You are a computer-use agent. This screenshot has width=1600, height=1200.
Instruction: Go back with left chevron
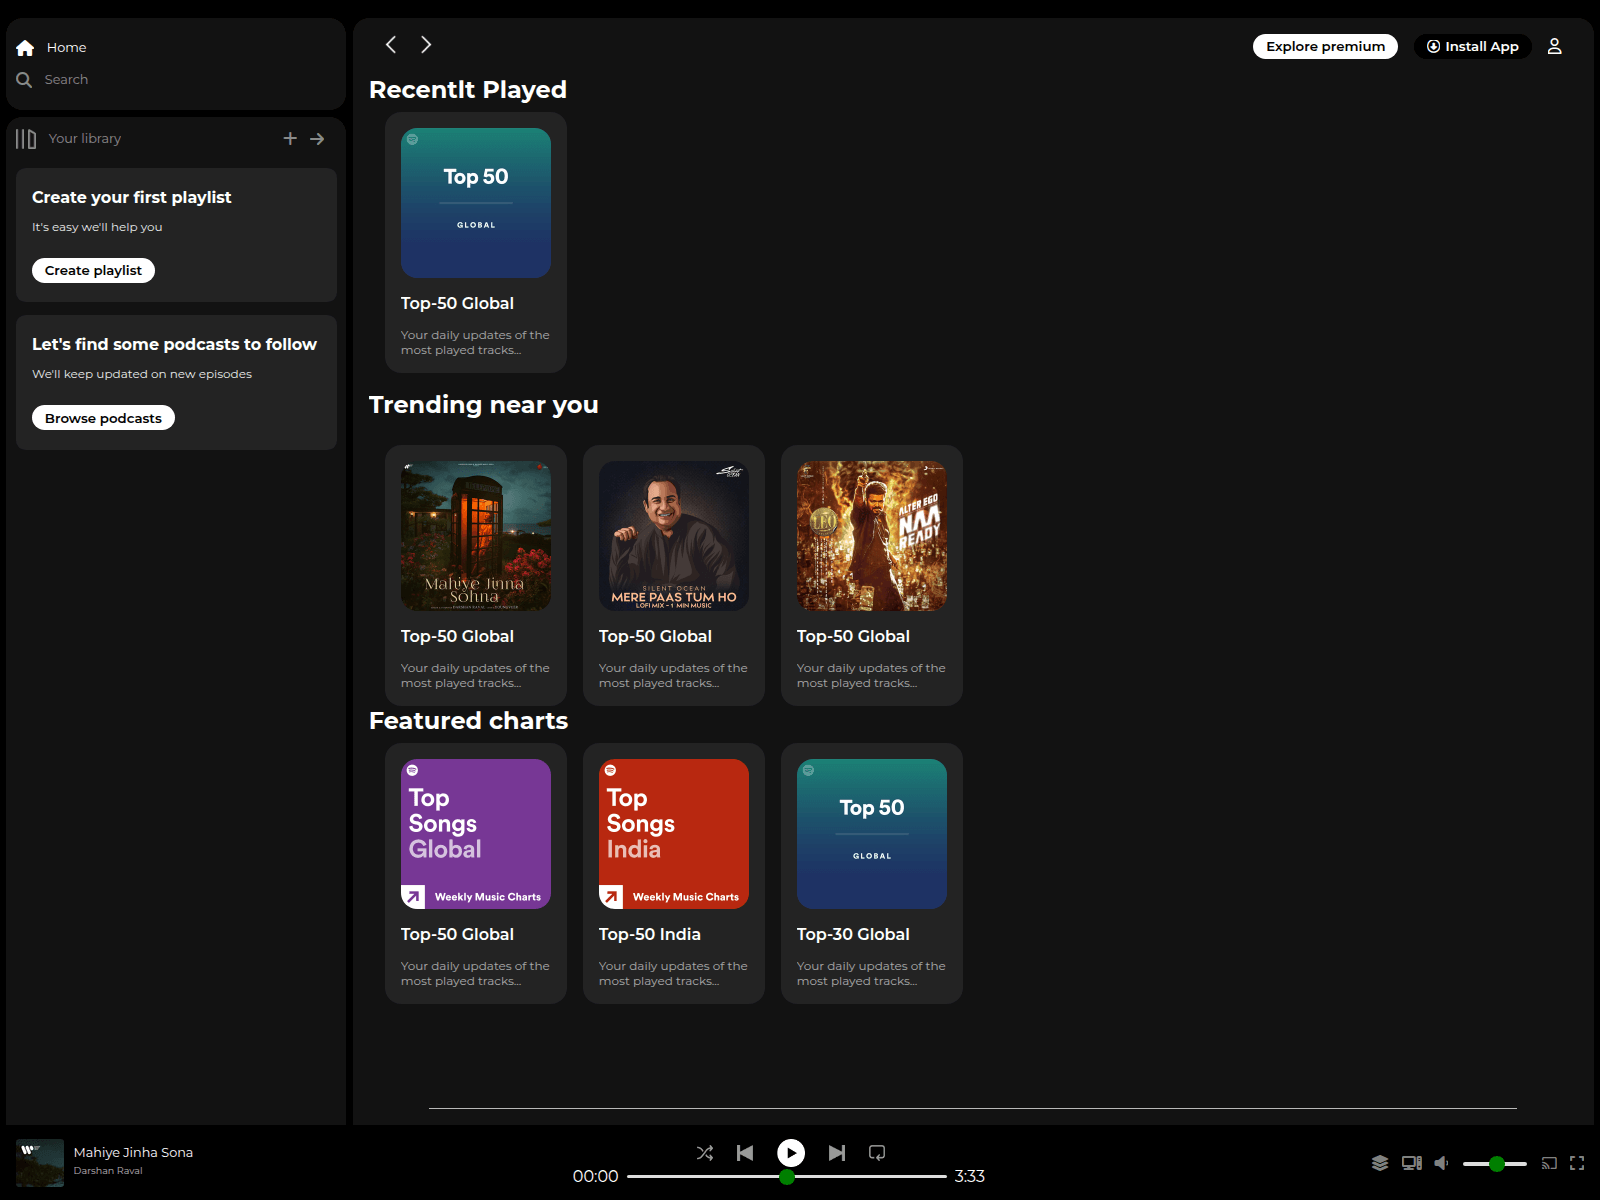391,44
